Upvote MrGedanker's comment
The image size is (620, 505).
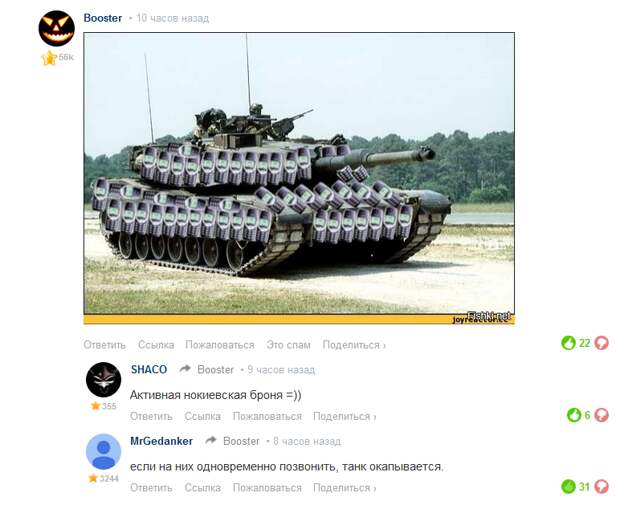coord(568,486)
